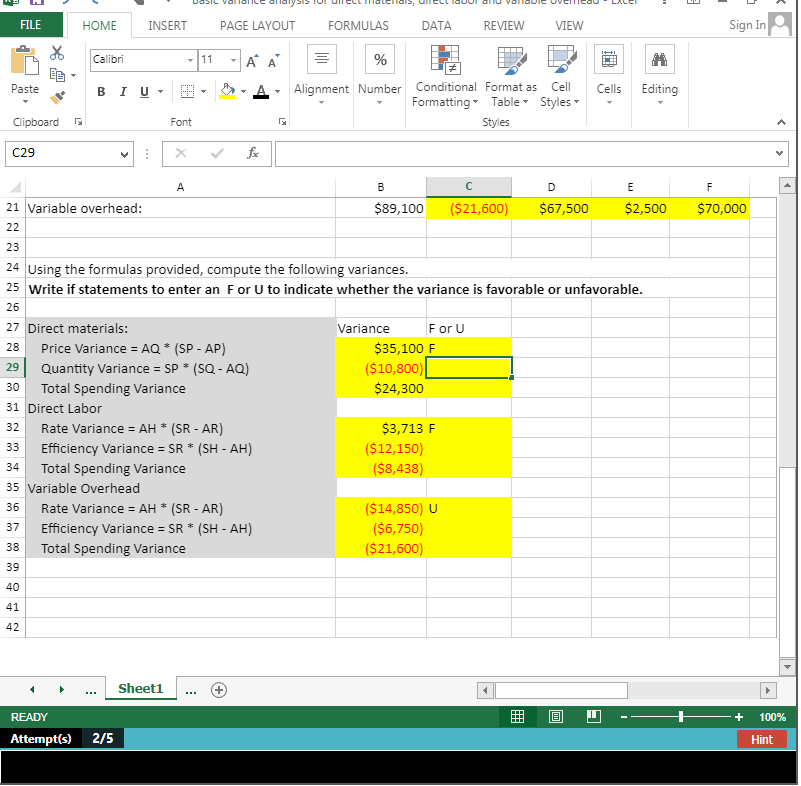Launch the Clipboard dialog launcher

pyautogui.click(x=78, y=122)
